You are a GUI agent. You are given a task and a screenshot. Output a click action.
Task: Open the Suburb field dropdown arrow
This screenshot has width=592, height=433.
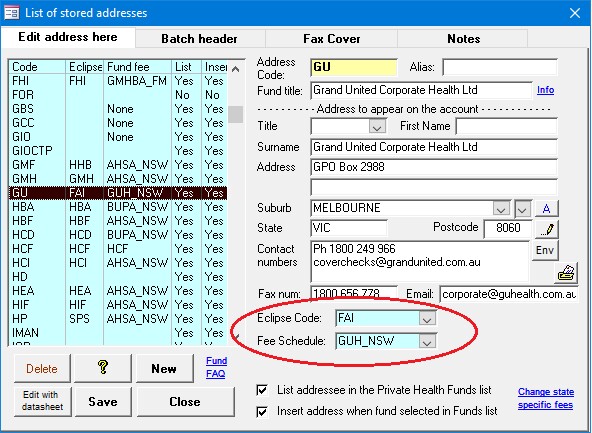coord(501,209)
